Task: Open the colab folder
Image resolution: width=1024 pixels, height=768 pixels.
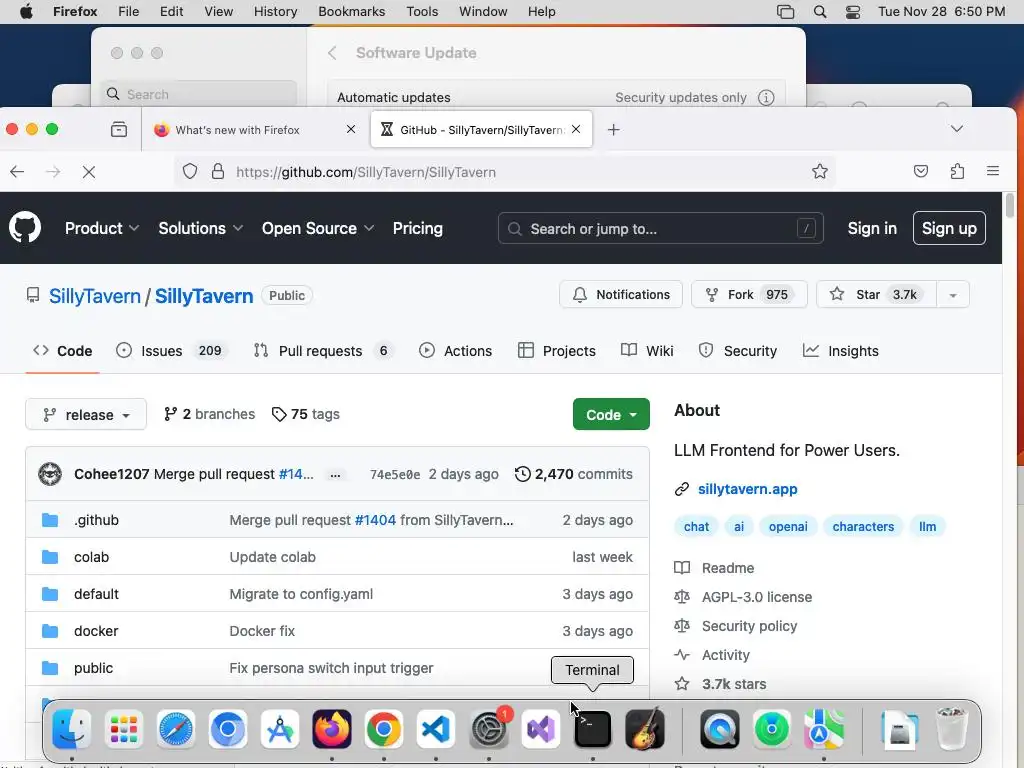Action: point(91,557)
